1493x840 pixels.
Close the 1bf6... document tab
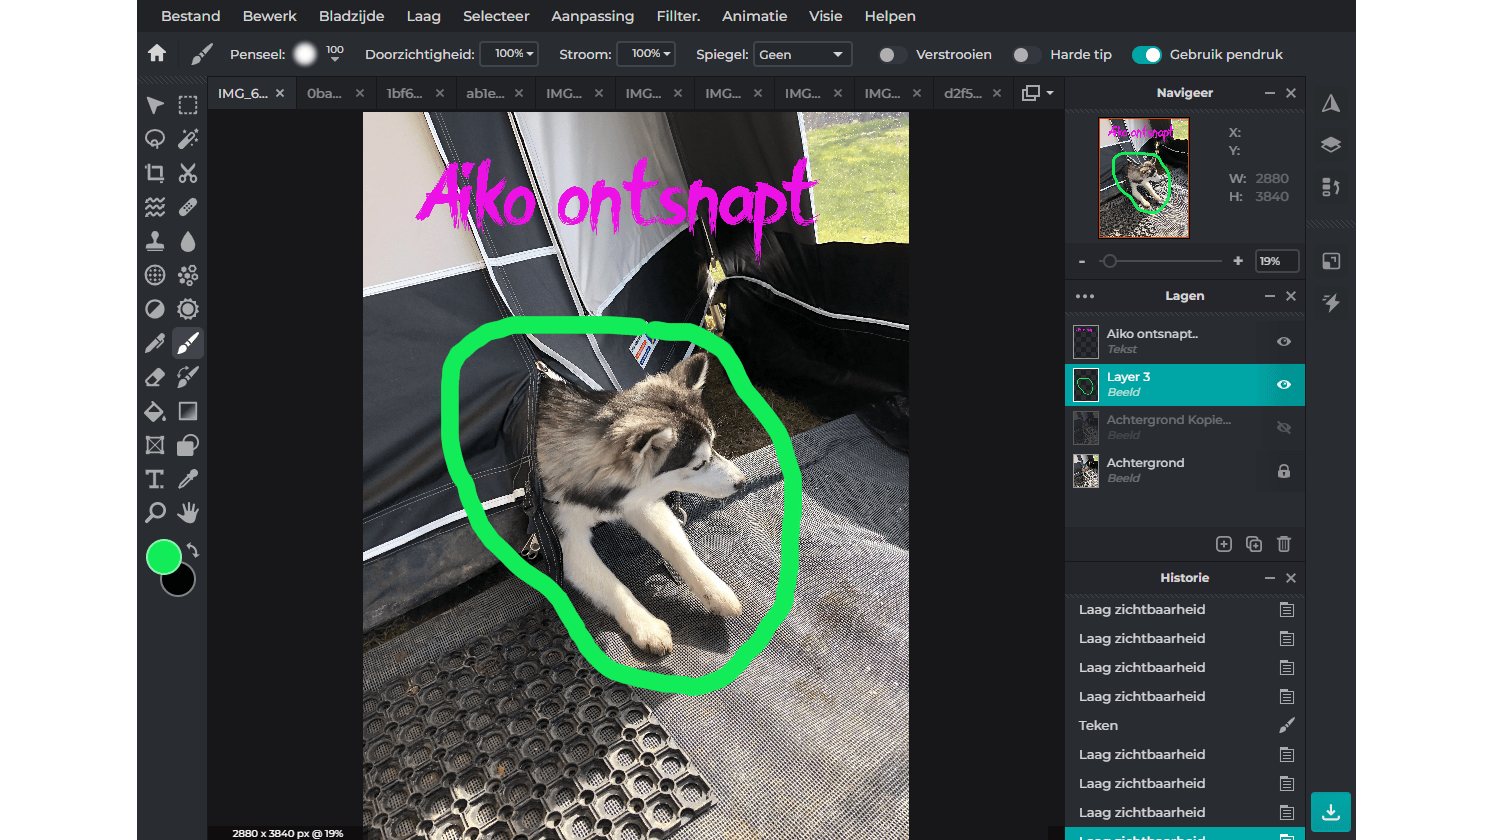[x=439, y=93]
